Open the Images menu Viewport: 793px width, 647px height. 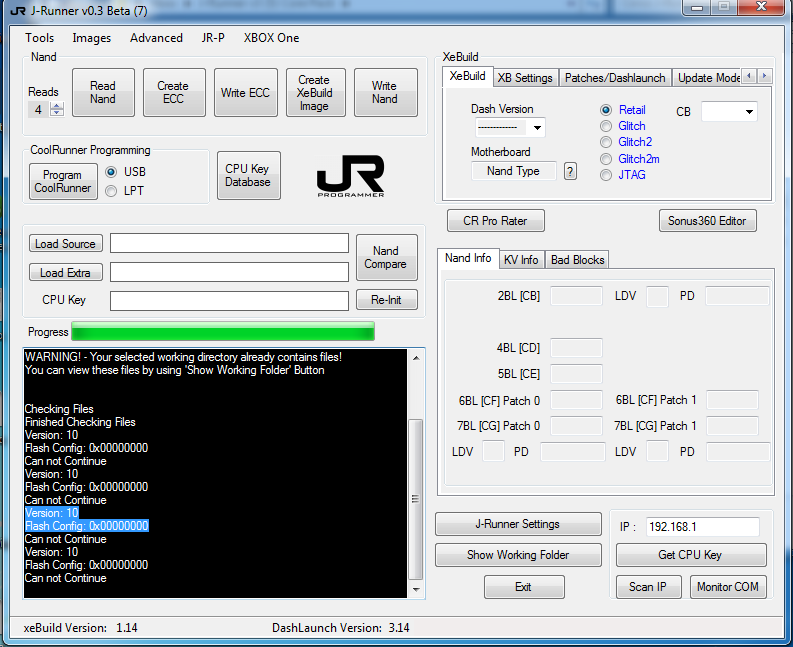(92, 38)
